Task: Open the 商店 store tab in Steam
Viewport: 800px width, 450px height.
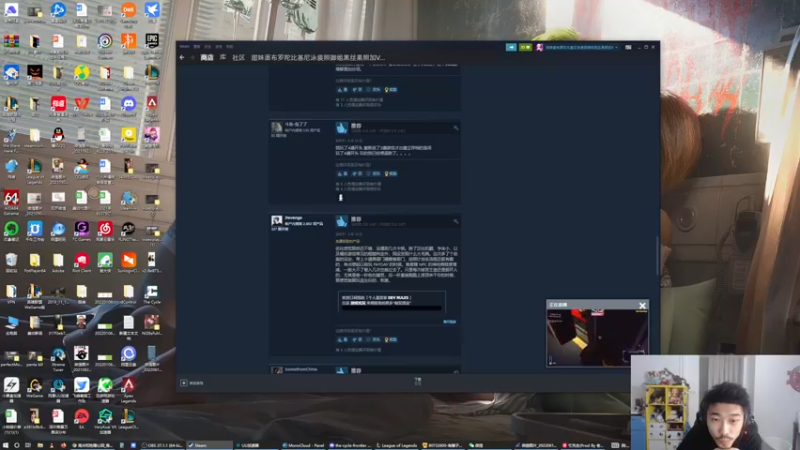Action: pos(207,58)
